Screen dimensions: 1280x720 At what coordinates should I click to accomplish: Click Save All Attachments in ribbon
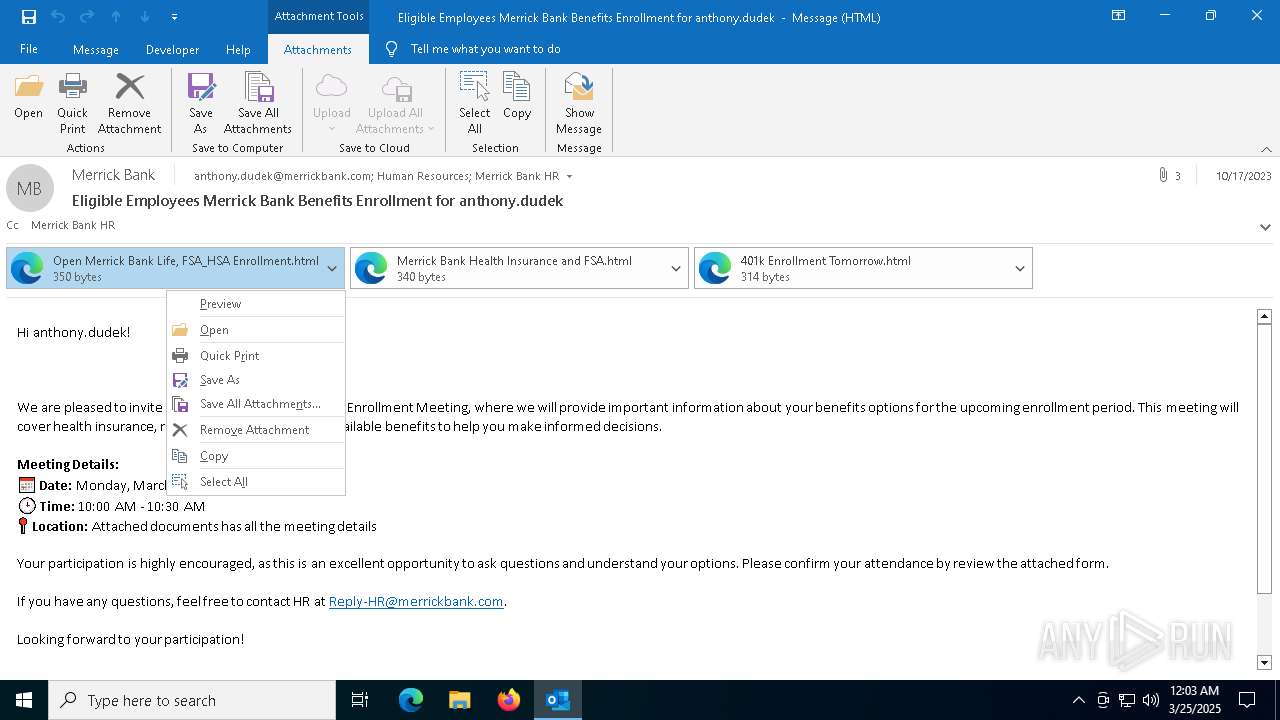258,103
